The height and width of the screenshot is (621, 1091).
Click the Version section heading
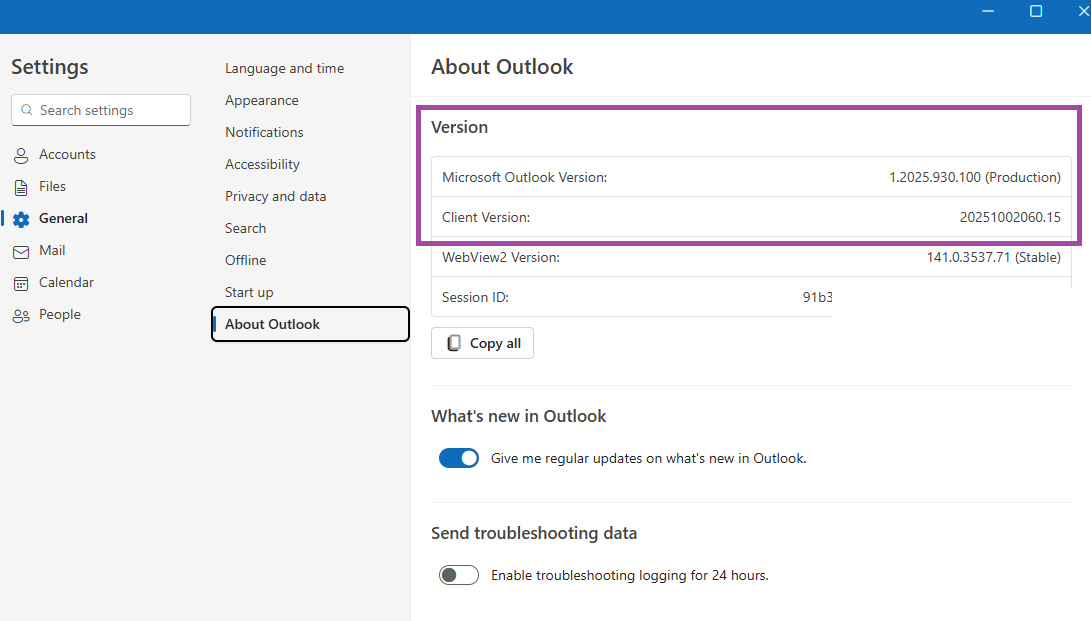click(459, 127)
